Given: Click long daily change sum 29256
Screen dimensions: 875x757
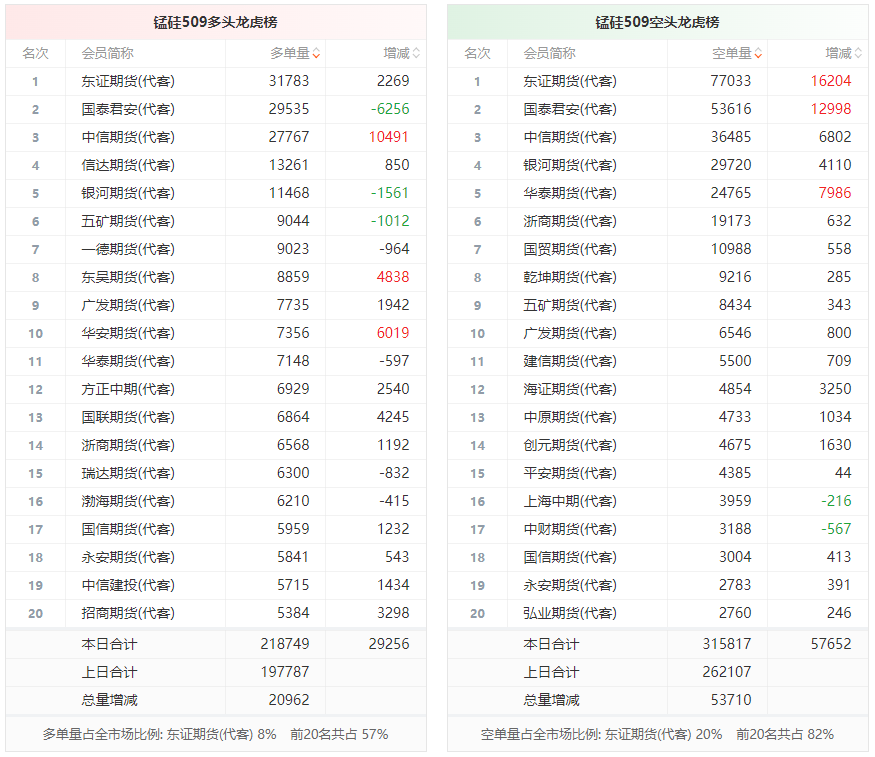Looking at the screenshot, I should click(389, 644).
